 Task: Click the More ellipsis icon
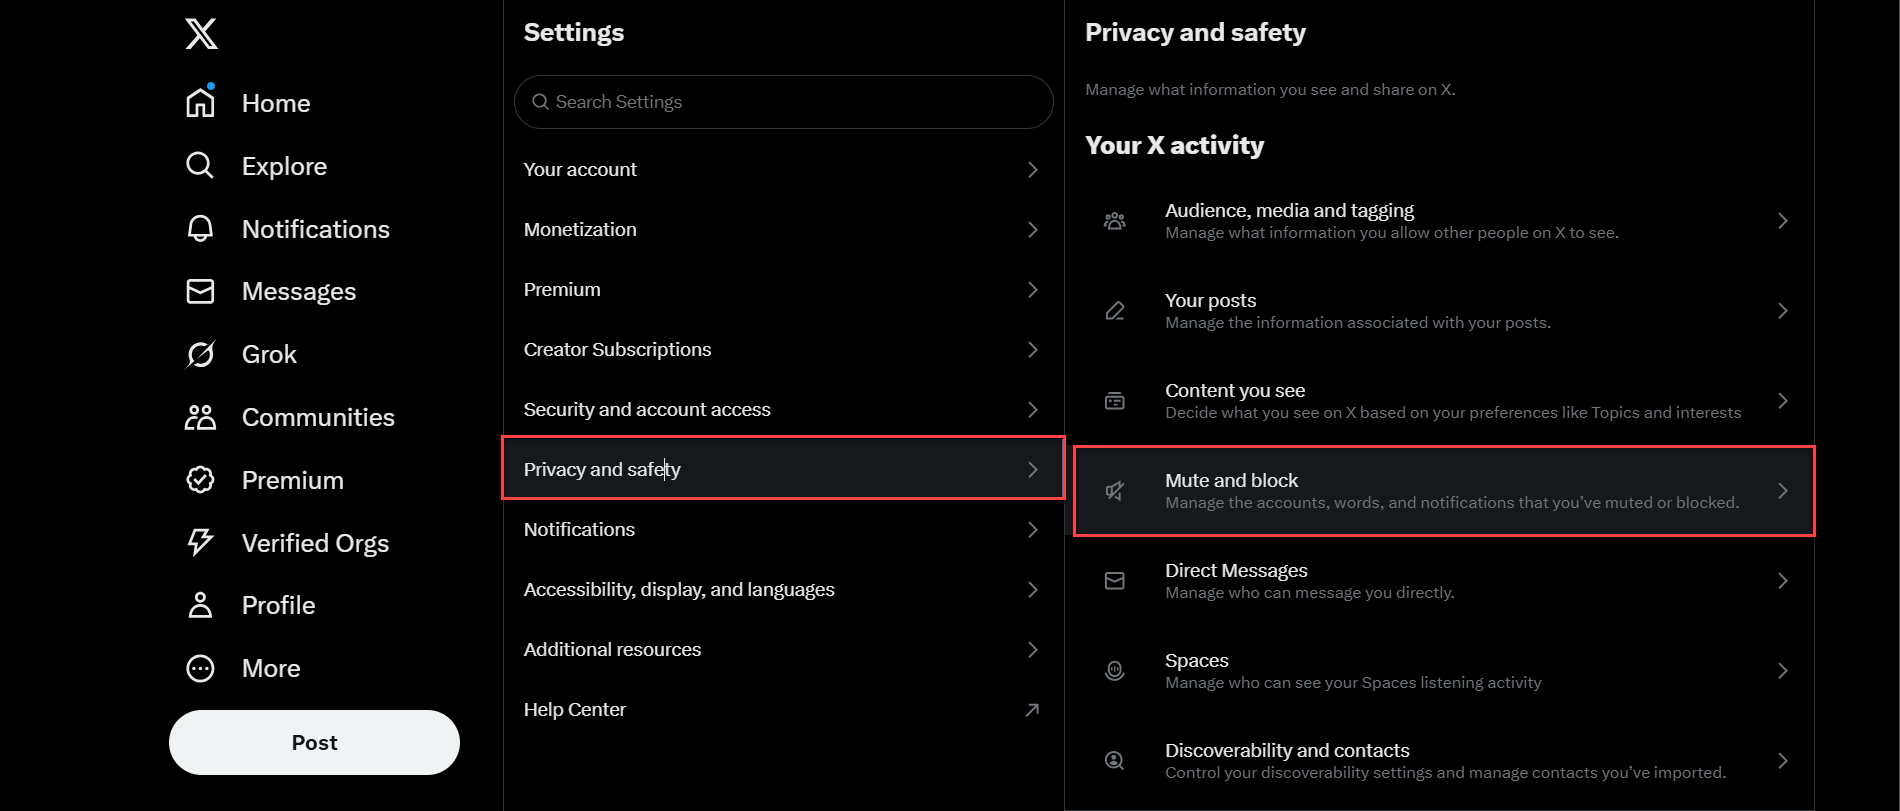(200, 667)
